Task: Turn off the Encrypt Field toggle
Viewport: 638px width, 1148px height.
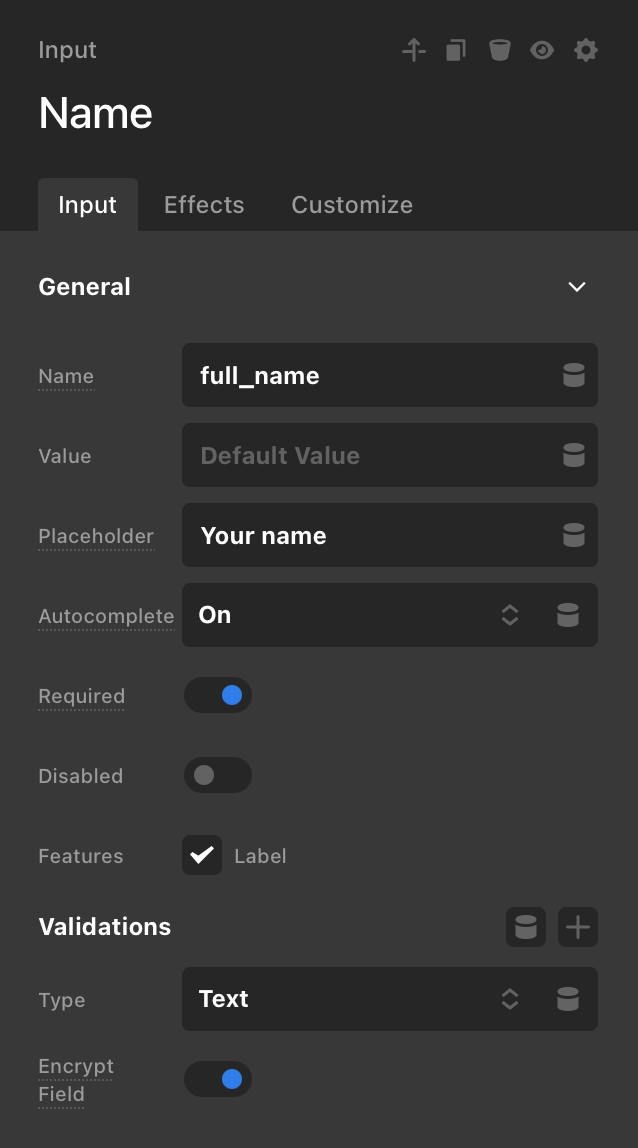Action: pyautogui.click(x=218, y=1079)
